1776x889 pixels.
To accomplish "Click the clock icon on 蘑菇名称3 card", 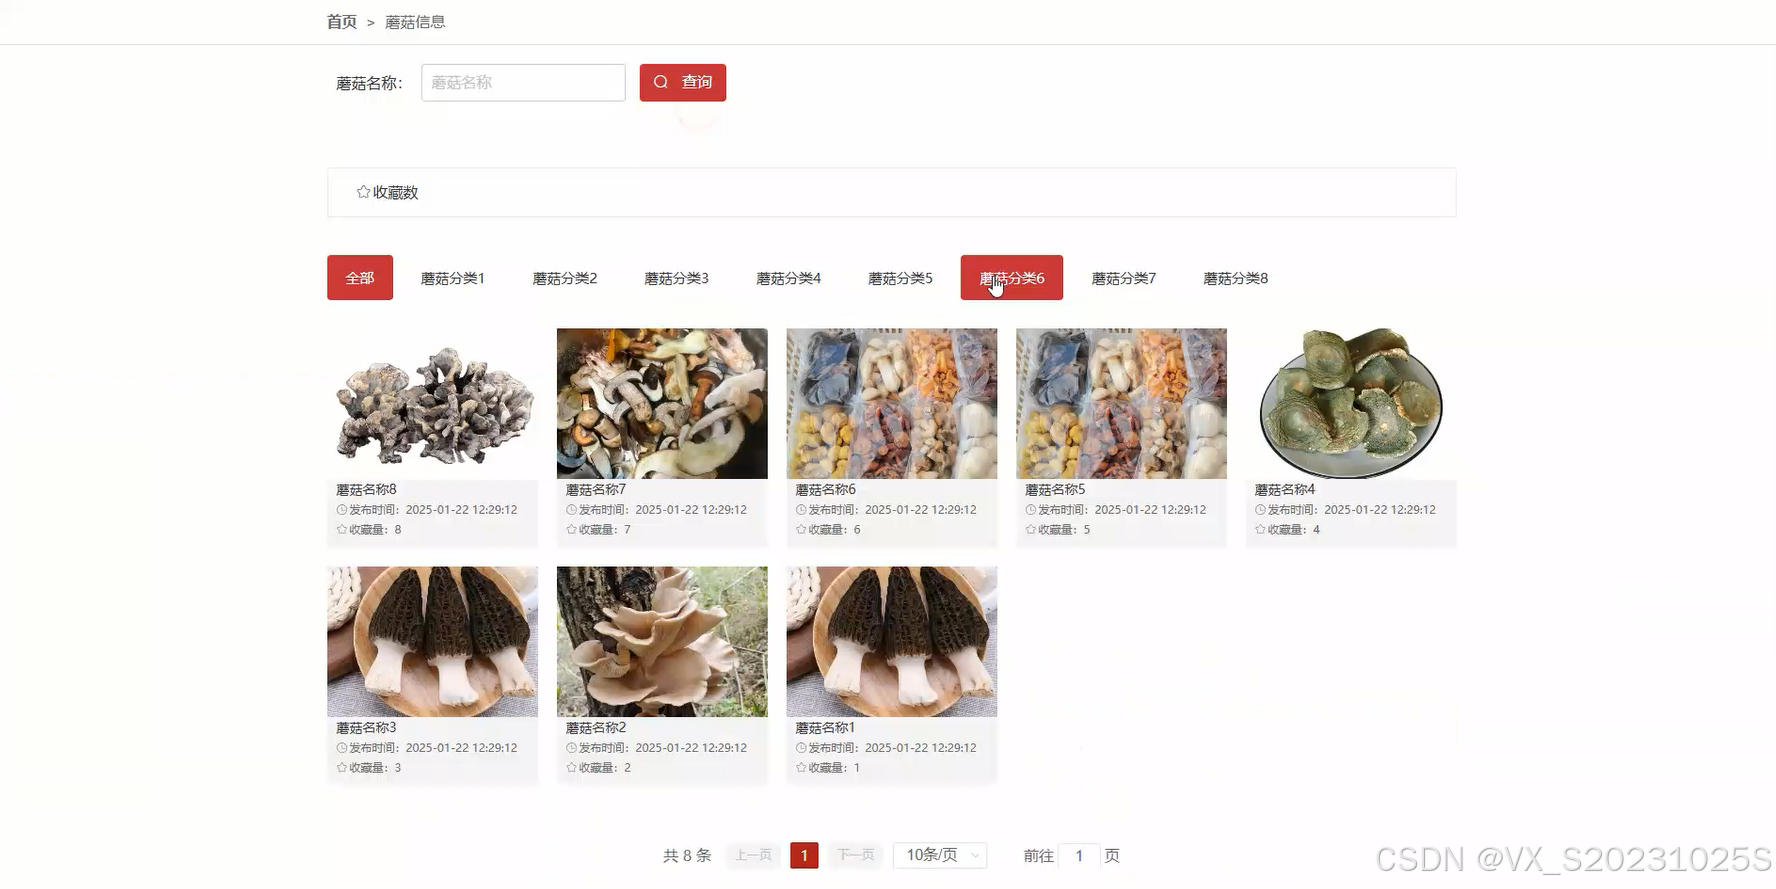I will point(342,748).
